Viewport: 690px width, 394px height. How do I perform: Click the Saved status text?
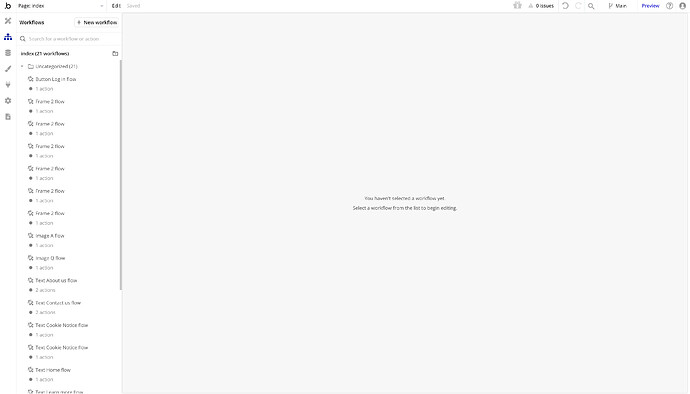[133, 6]
